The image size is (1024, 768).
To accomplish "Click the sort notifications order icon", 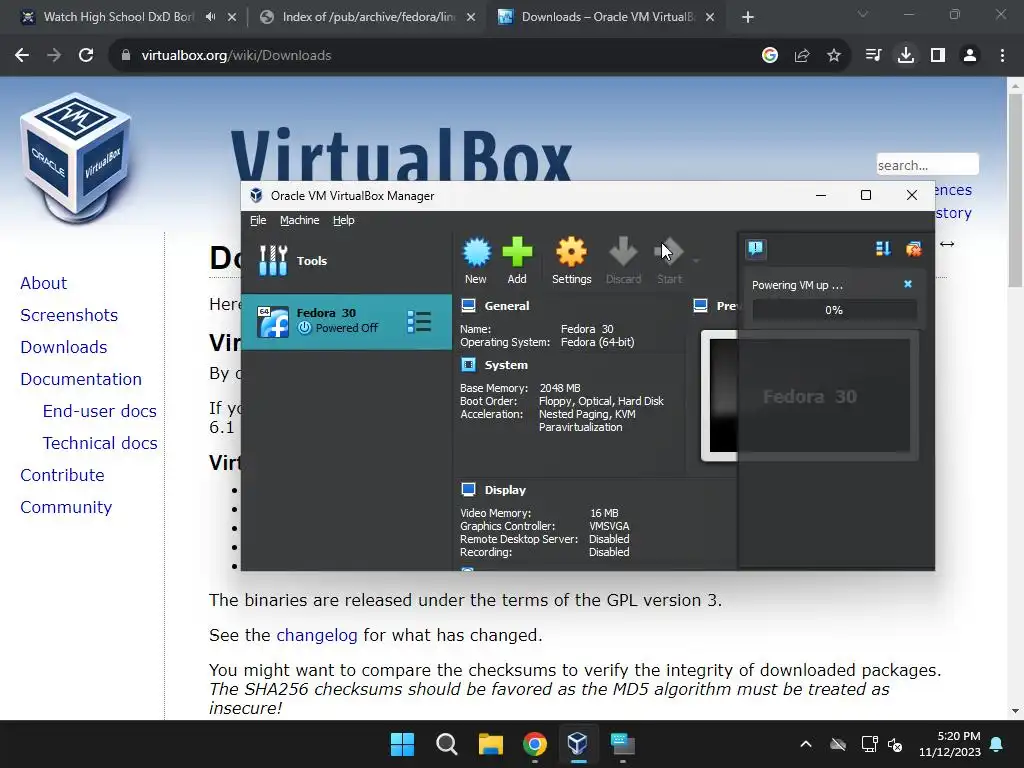I will (883, 248).
